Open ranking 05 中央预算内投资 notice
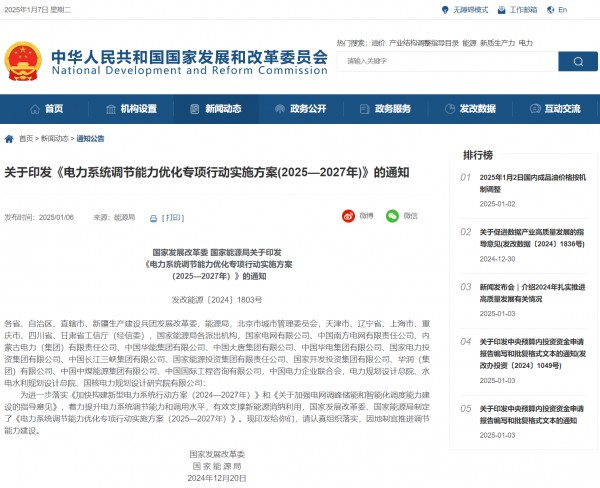 532,415
